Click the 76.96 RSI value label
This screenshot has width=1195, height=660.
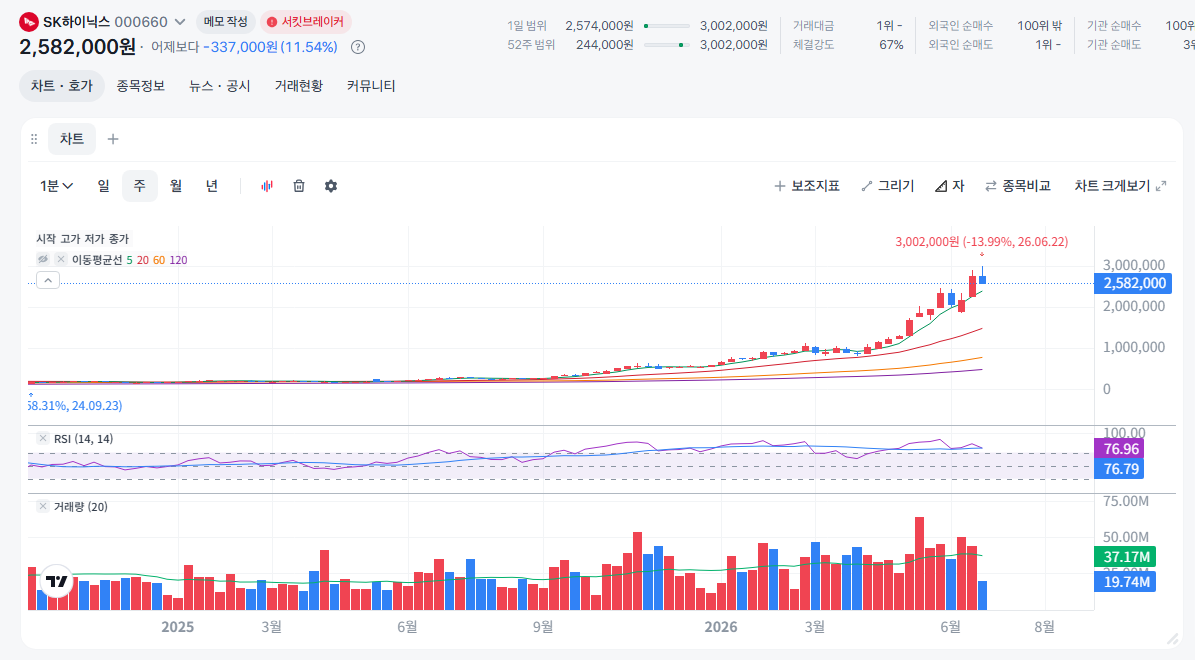point(1120,449)
